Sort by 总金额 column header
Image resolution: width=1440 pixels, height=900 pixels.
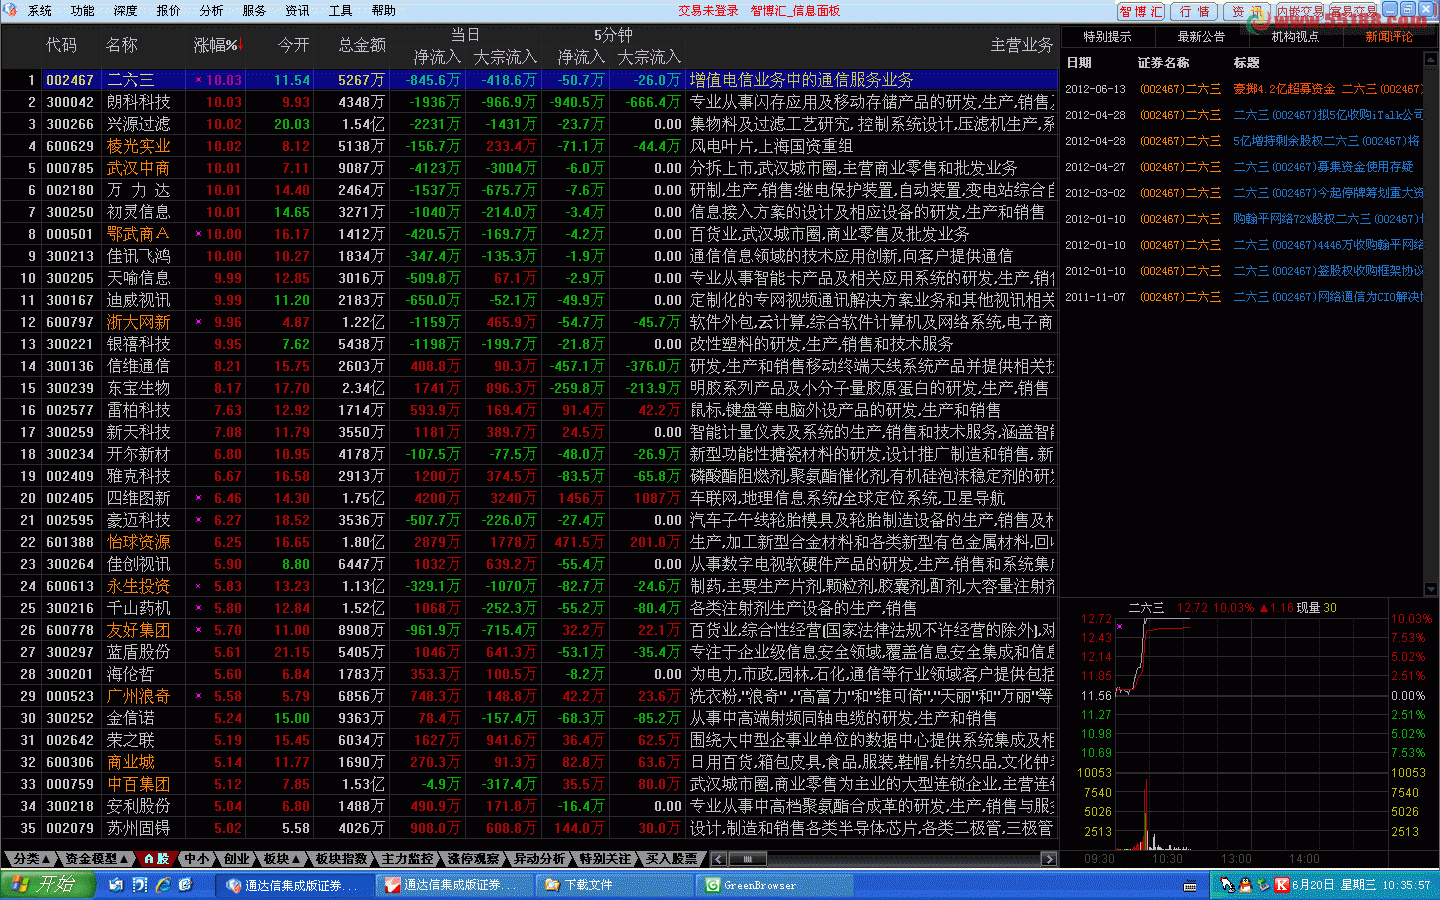click(x=362, y=45)
